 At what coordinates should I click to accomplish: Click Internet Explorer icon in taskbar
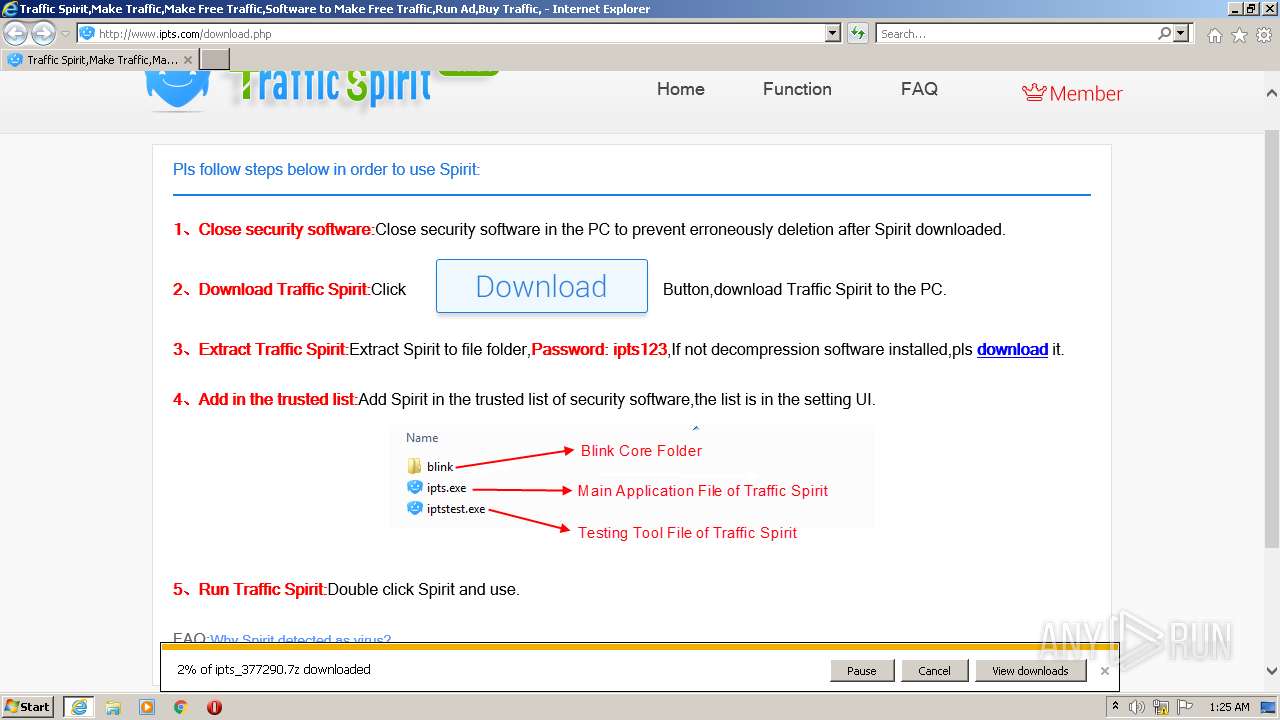click(x=79, y=707)
